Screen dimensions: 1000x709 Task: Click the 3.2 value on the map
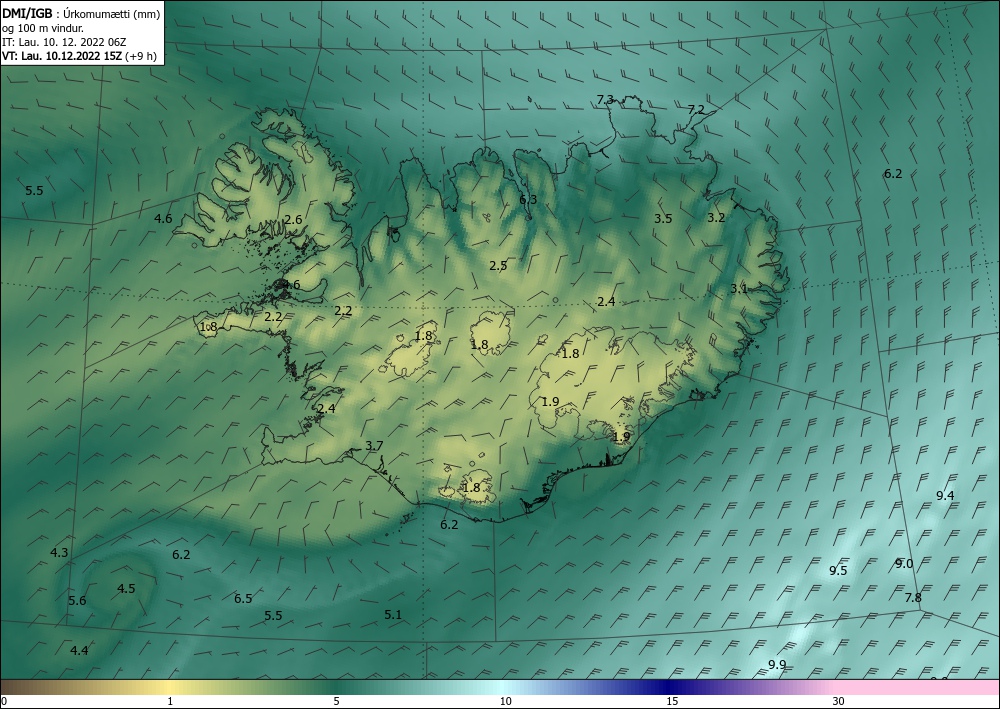point(716,217)
